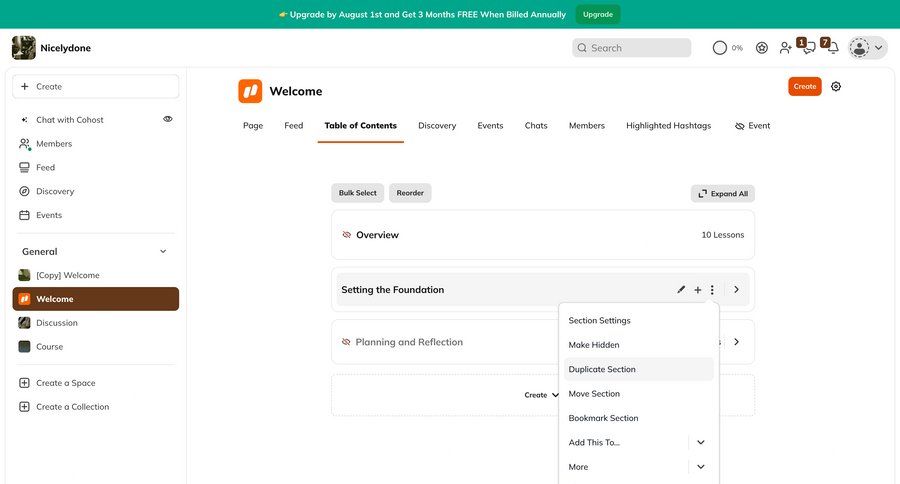Click the orange Welcome space icon
Screen dimensions: 900x484
click(250, 91)
